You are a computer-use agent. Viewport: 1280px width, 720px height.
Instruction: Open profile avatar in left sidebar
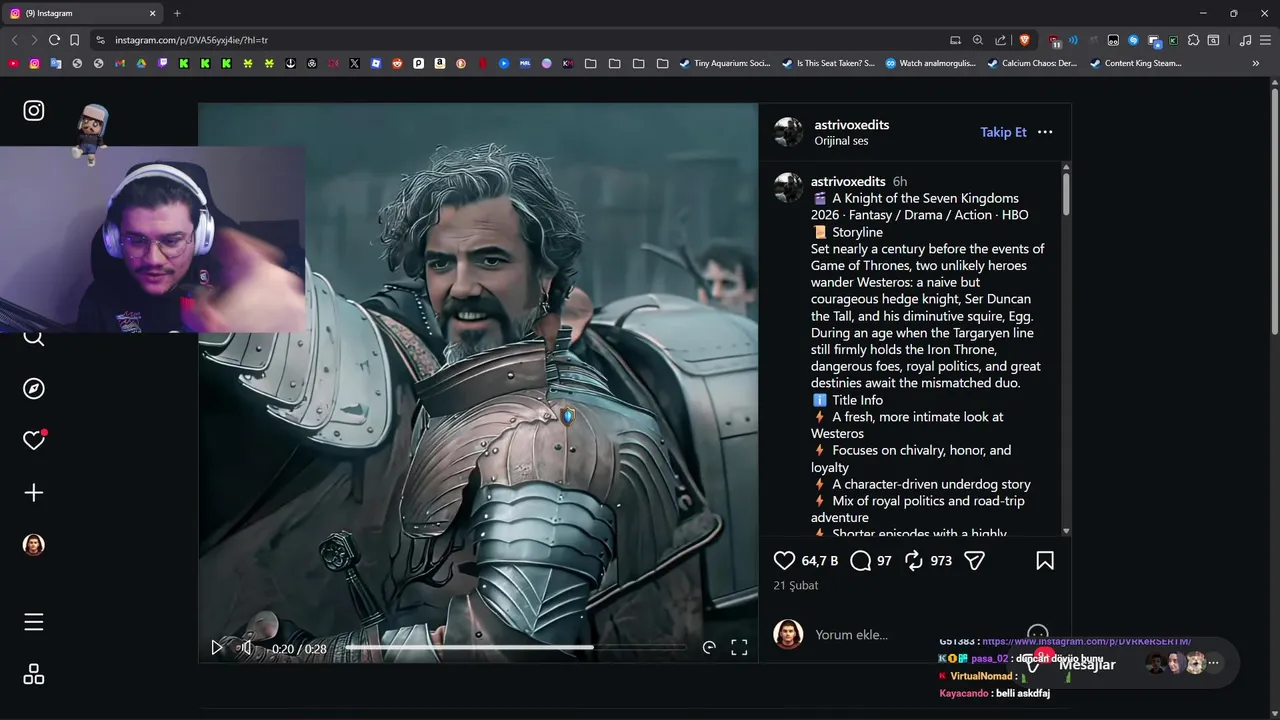(34, 545)
